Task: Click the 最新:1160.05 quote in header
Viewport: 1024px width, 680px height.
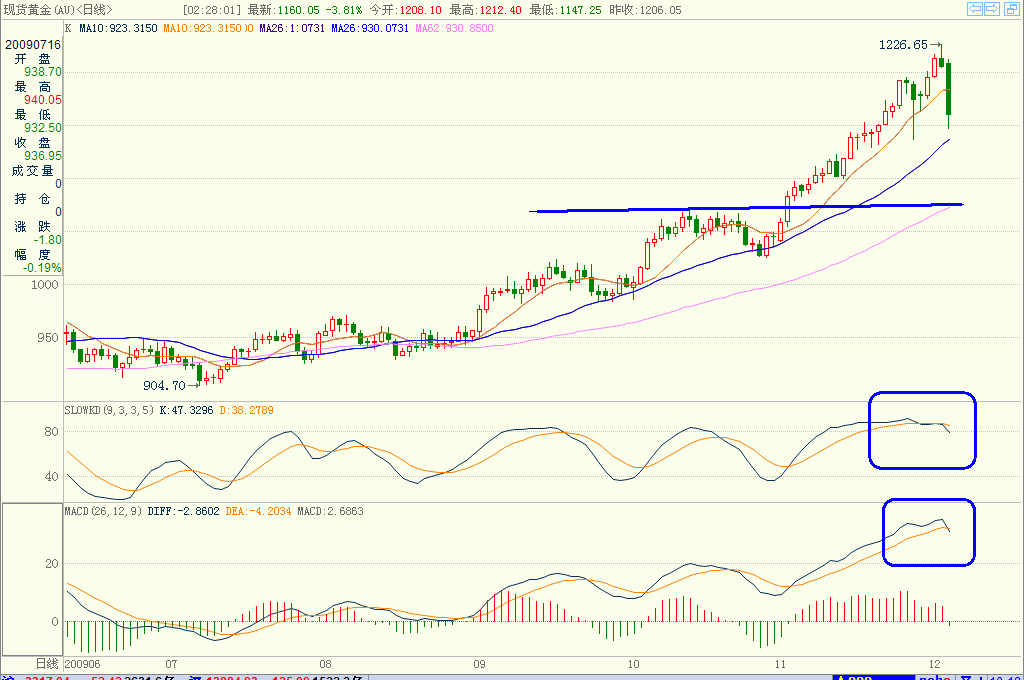Action: tap(283, 10)
